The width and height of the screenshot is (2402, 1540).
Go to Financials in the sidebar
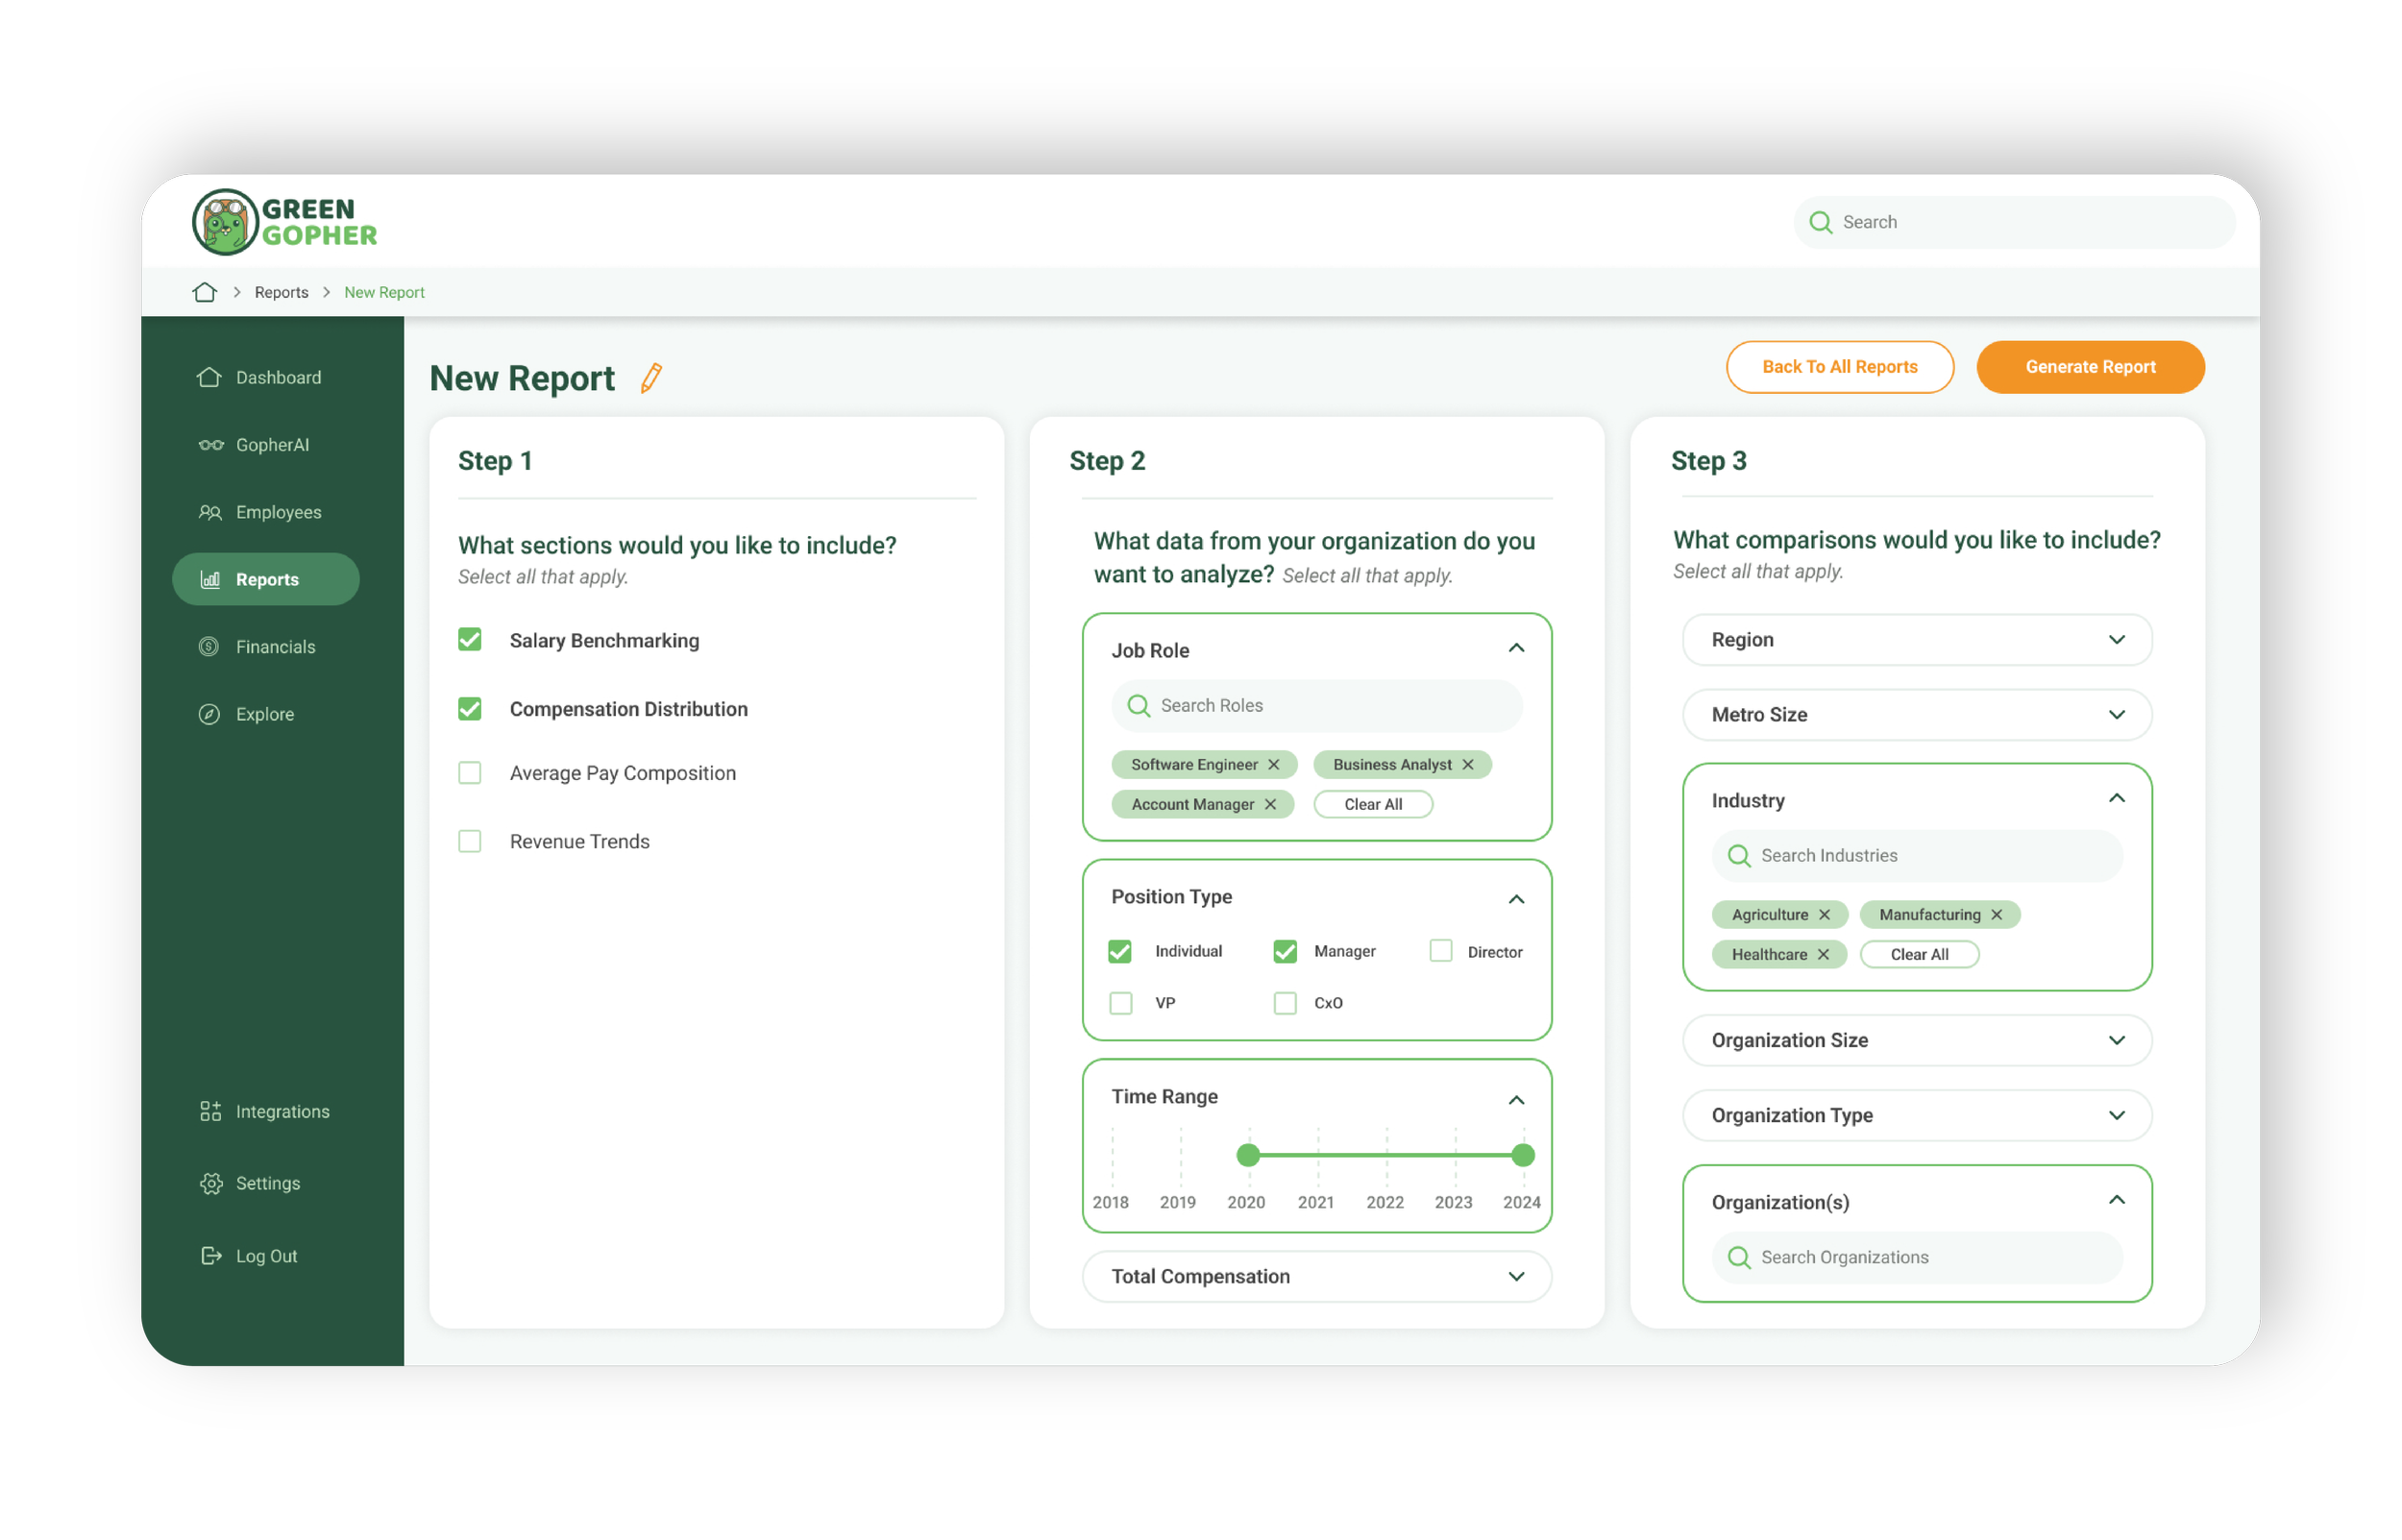pyautogui.click(x=275, y=647)
